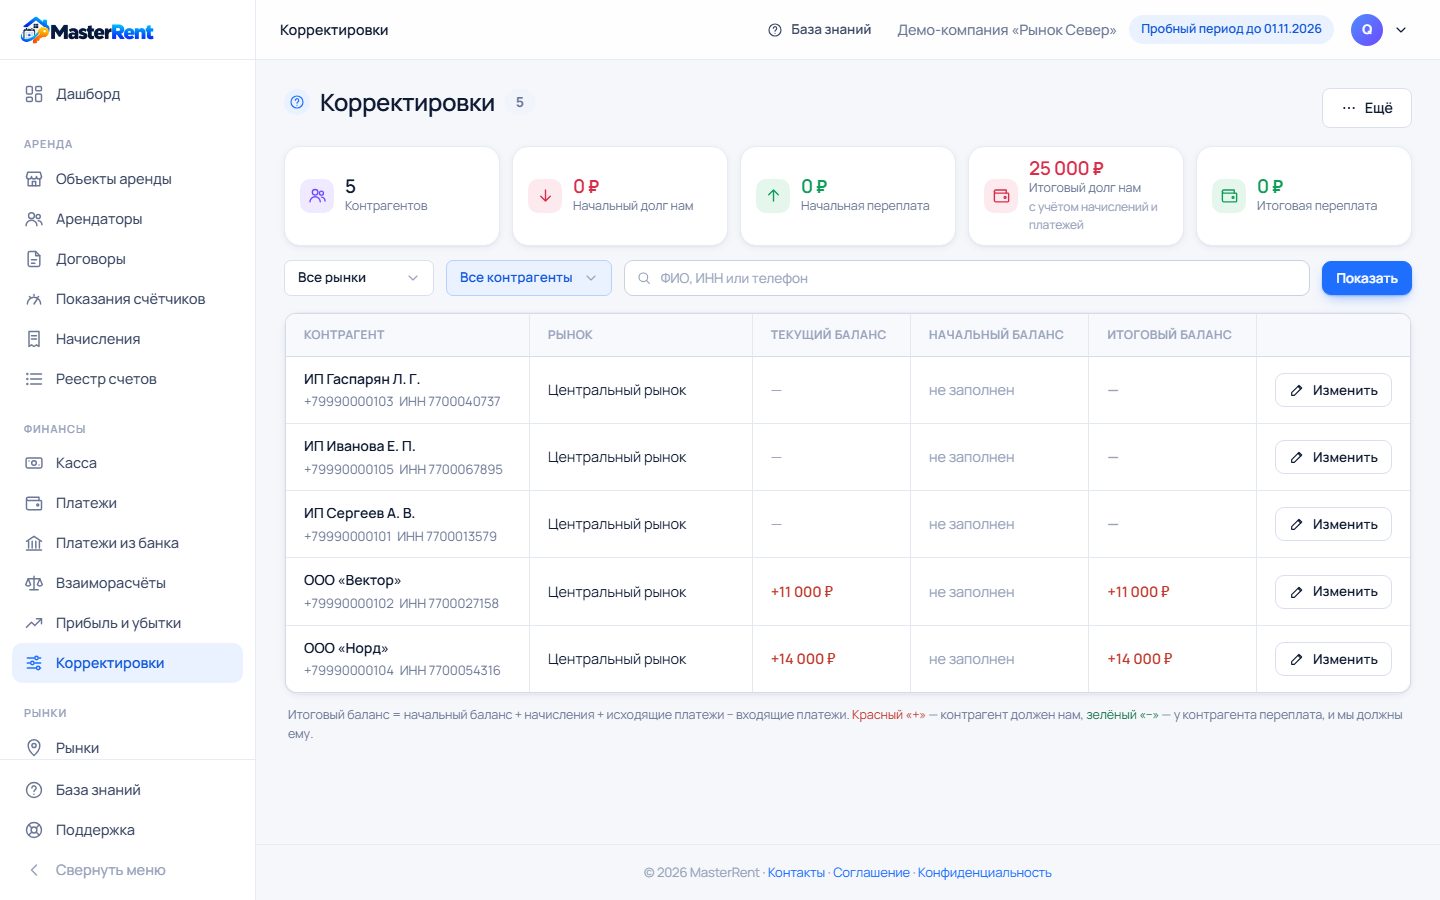Open База знаний in the sidebar

(x=127, y=790)
